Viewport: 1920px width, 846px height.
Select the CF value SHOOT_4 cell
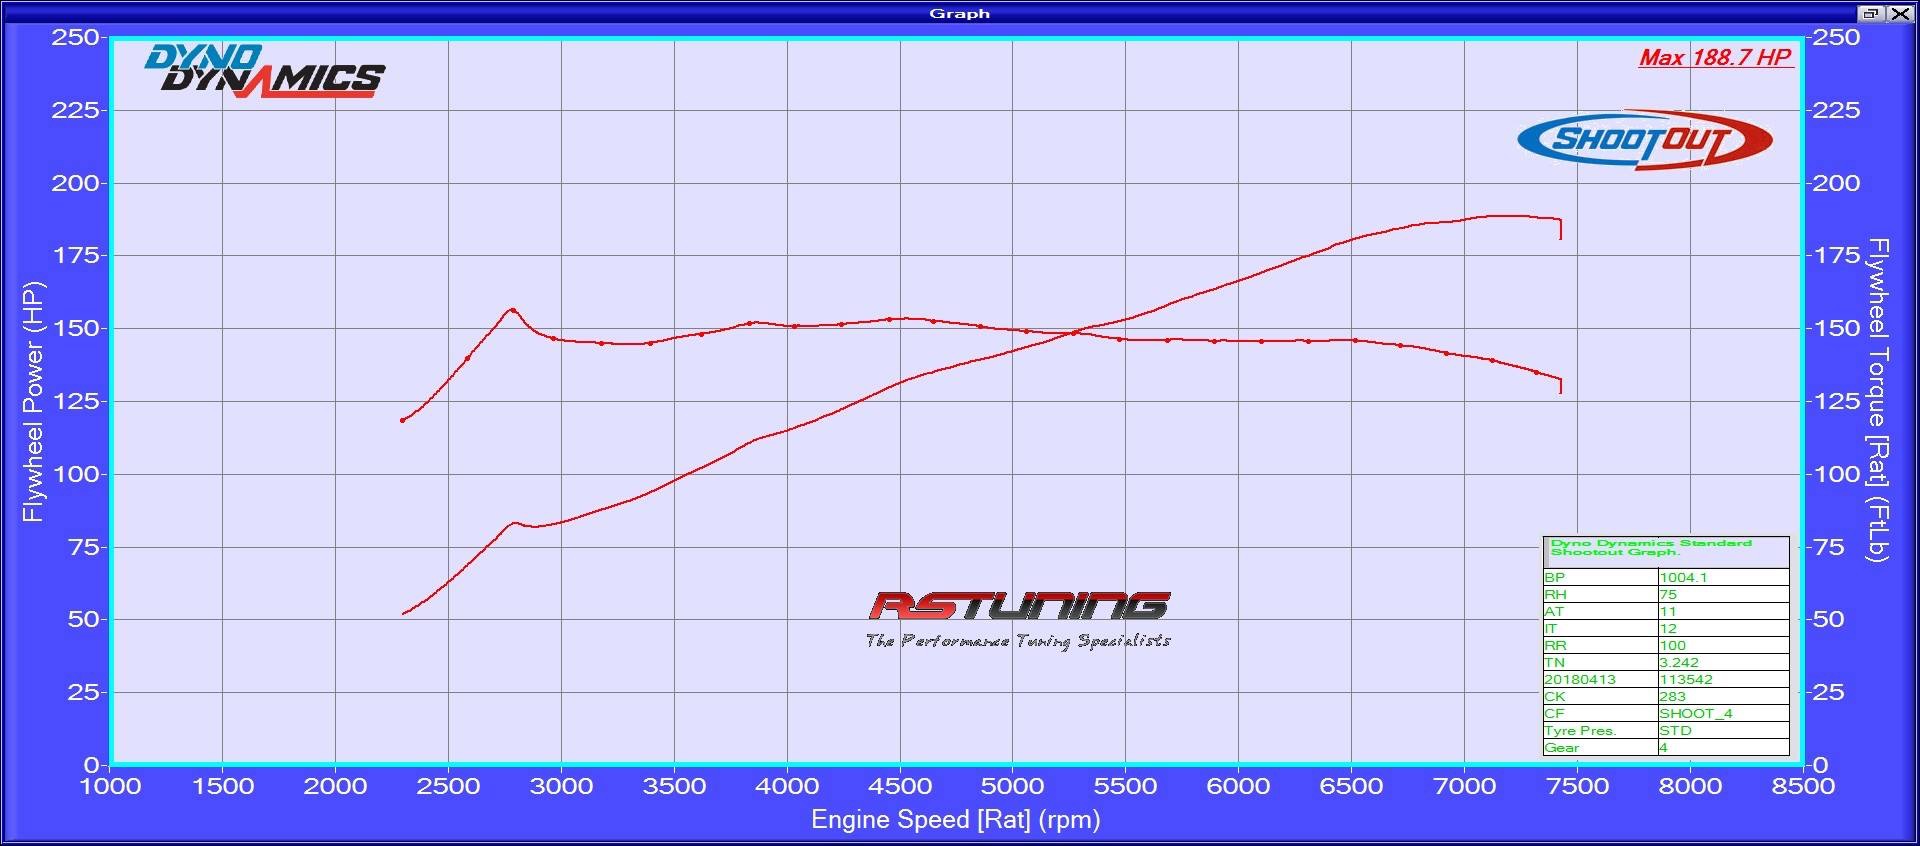coord(1722,714)
